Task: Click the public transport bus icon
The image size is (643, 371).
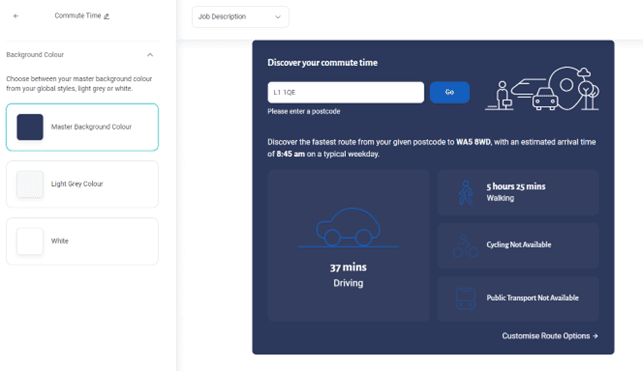Action: (466, 298)
